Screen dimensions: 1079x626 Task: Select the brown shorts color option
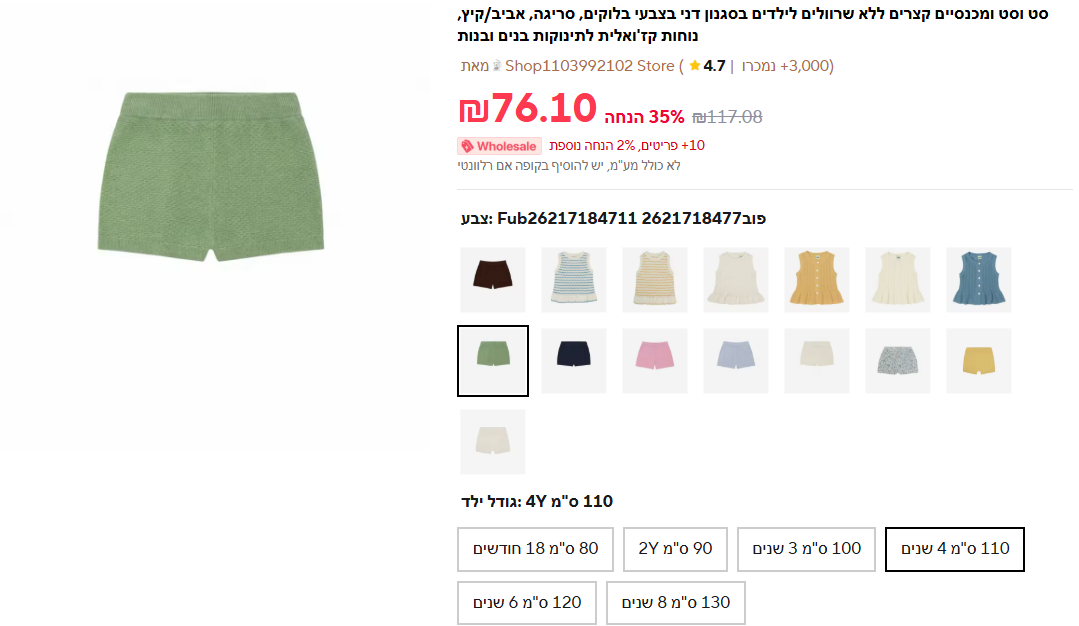(x=492, y=280)
